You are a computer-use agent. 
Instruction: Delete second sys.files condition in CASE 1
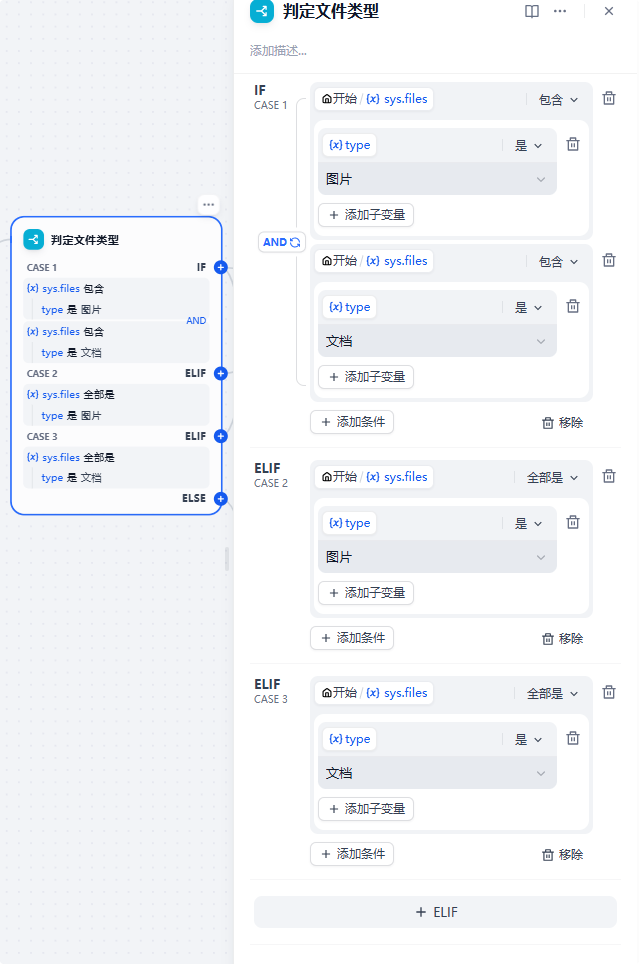609,260
